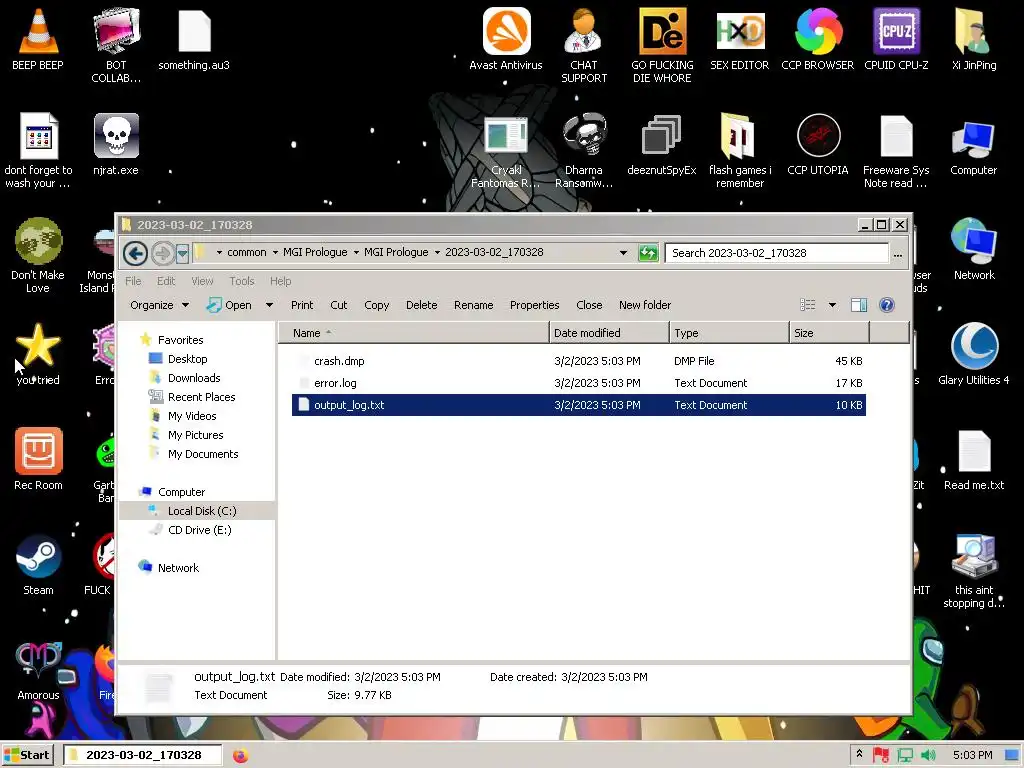Click the deeznutSpyEx desktop icon
This screenshot has width=1024, height=768.
pos(662,144)
